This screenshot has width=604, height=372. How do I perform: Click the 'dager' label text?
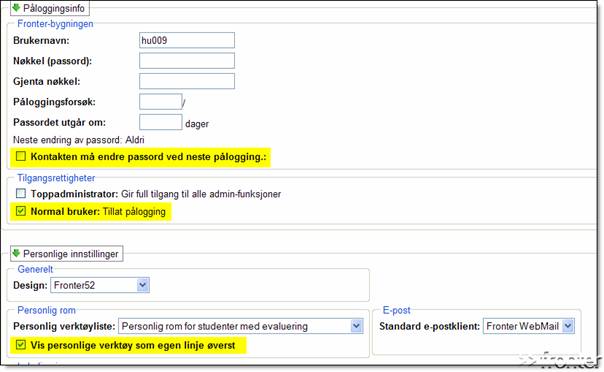[x=197, y=124]
